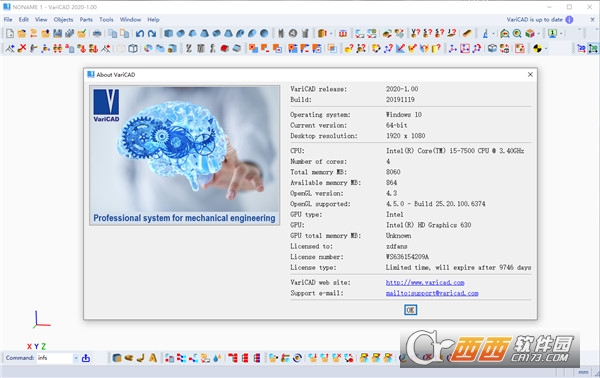Click the red X delete objects icon
600x378 pixels.
point(22,49)
